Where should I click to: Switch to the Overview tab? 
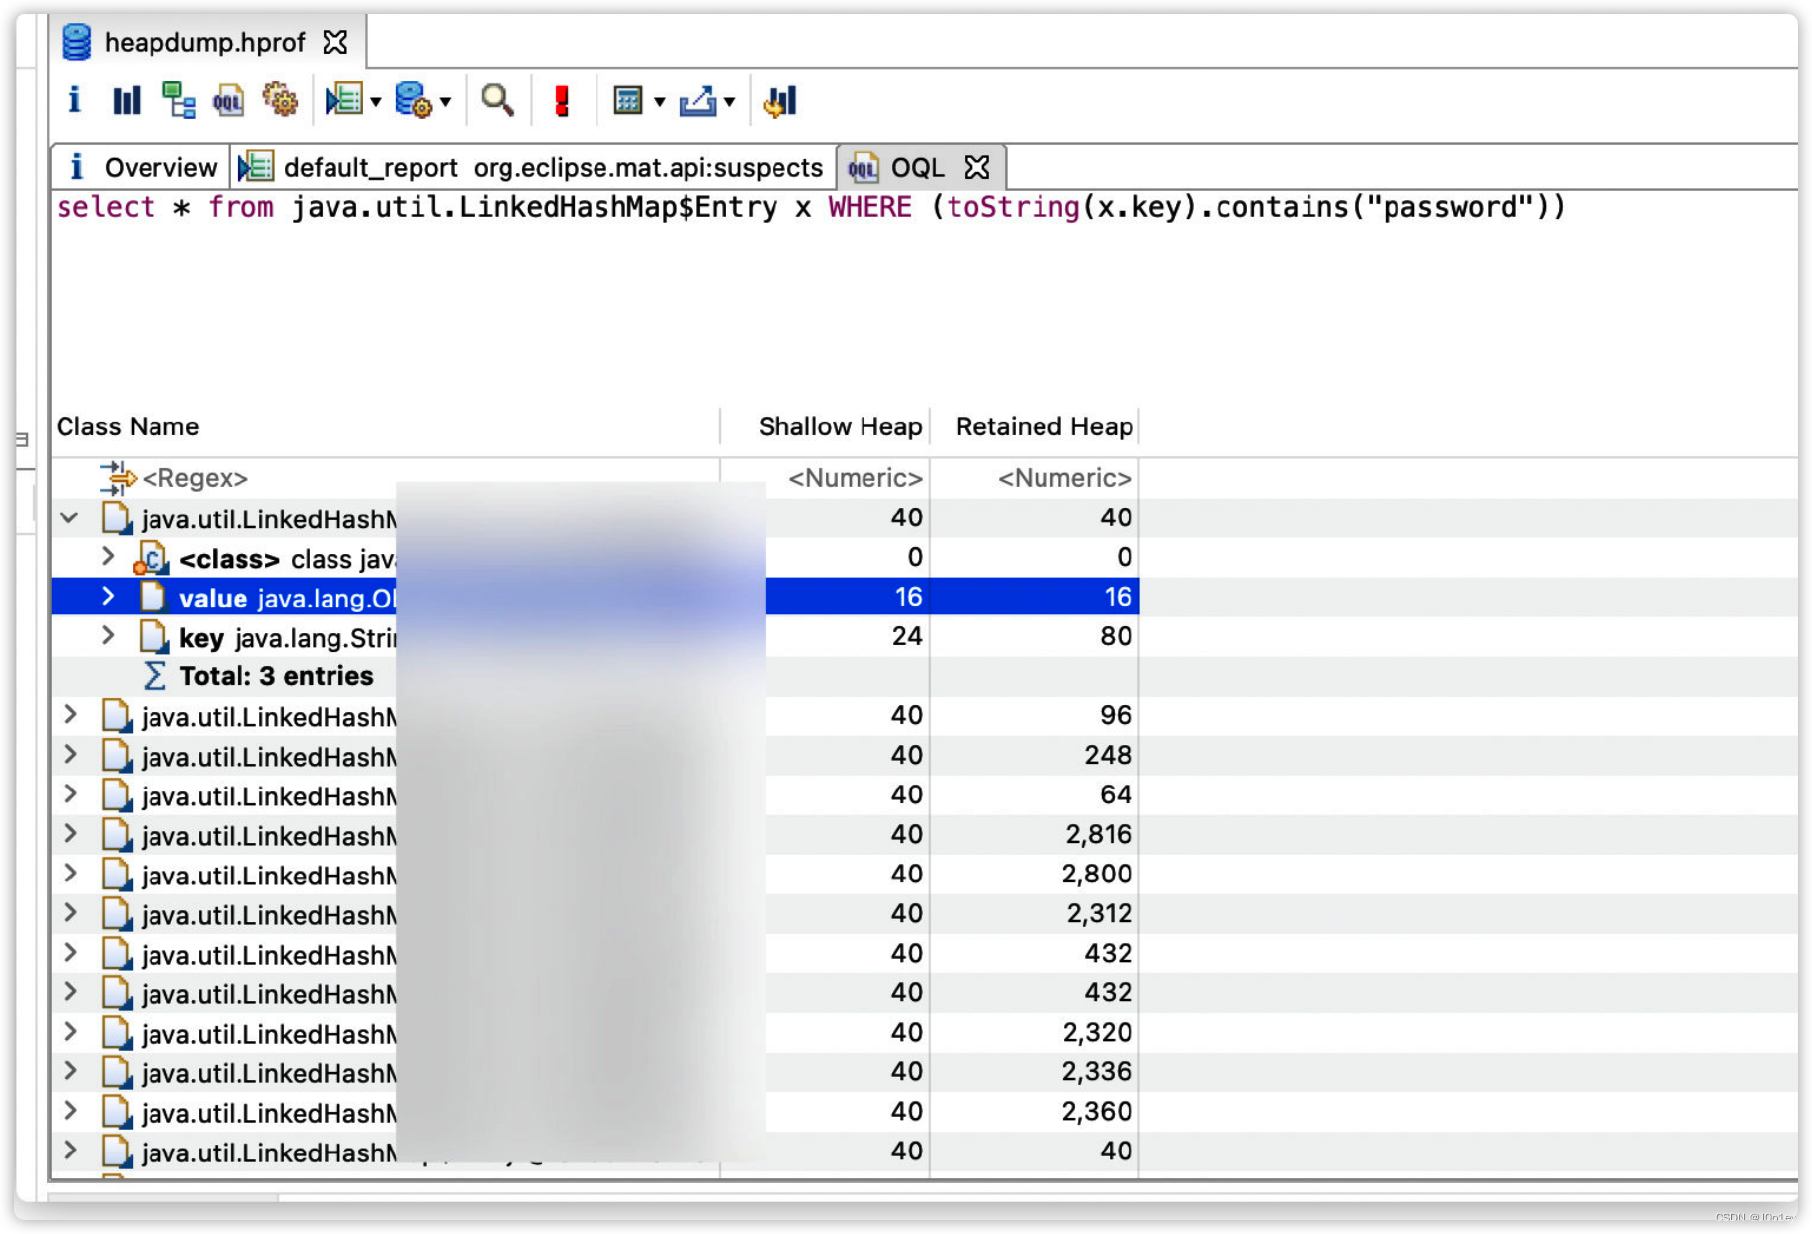click(x=142, y=167)
